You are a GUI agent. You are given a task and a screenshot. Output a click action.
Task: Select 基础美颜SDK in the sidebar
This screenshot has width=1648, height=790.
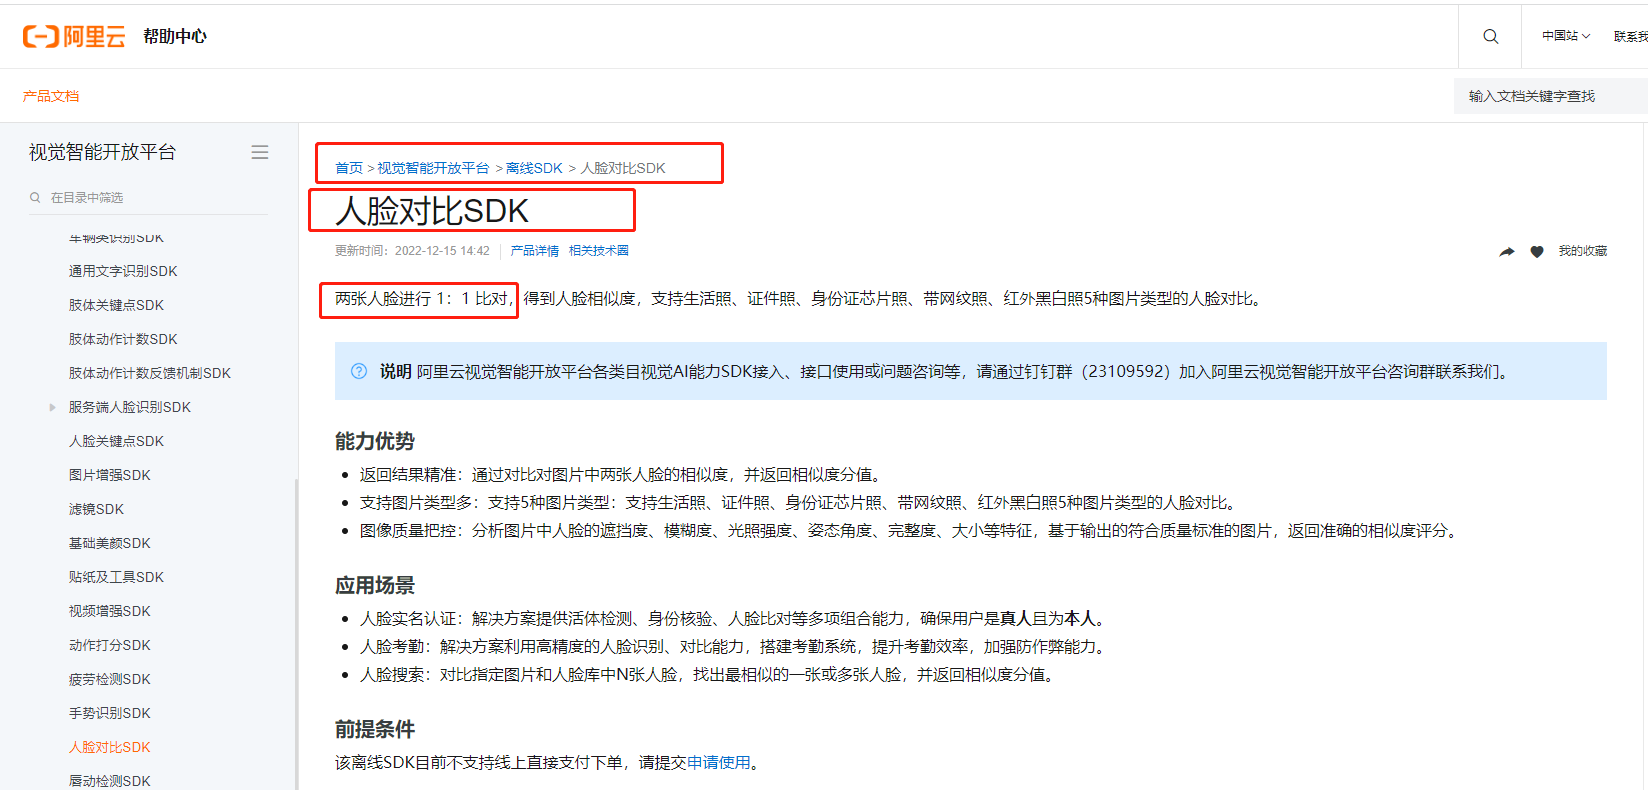click(x=110, y=543)
